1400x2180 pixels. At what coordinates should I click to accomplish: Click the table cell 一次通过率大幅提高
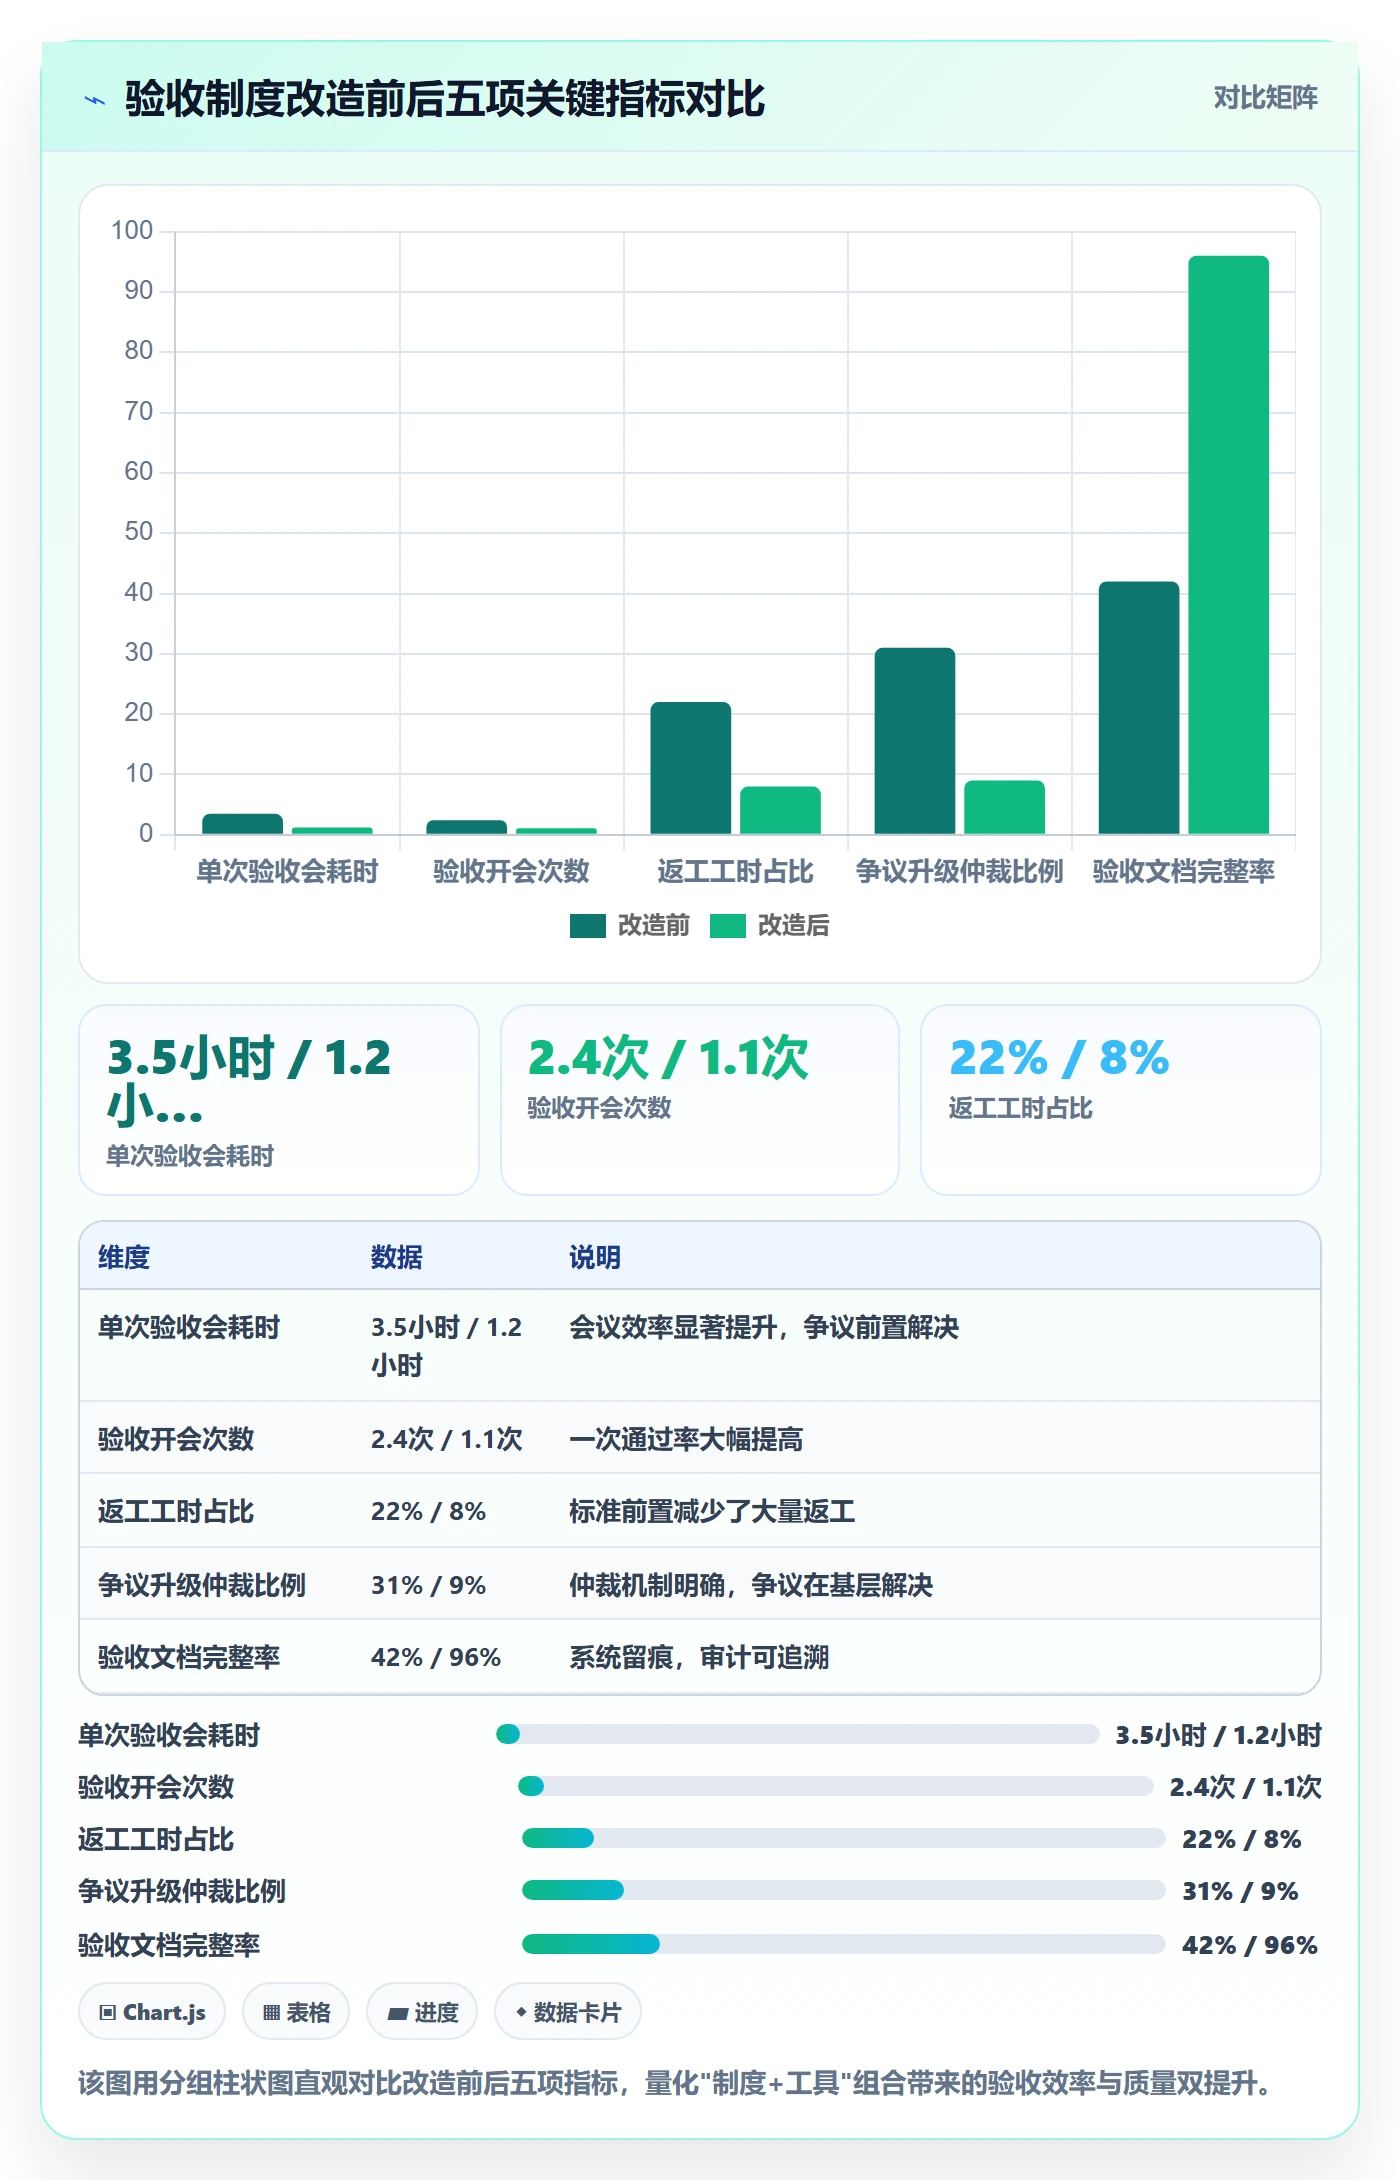(x=686, y=1439)
